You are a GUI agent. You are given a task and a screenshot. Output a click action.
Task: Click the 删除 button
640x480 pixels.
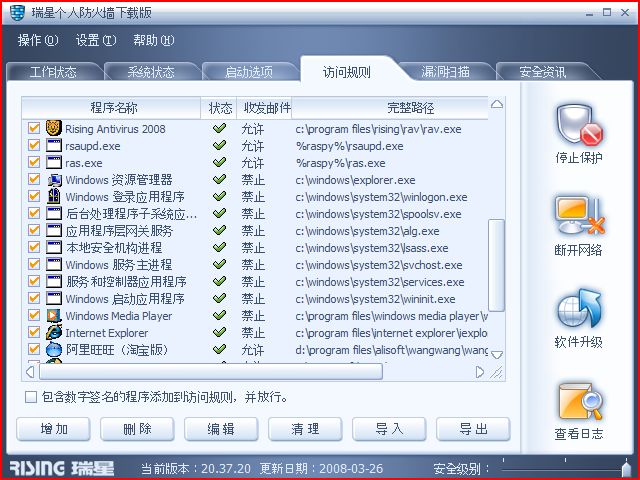(x=137, y=429)
